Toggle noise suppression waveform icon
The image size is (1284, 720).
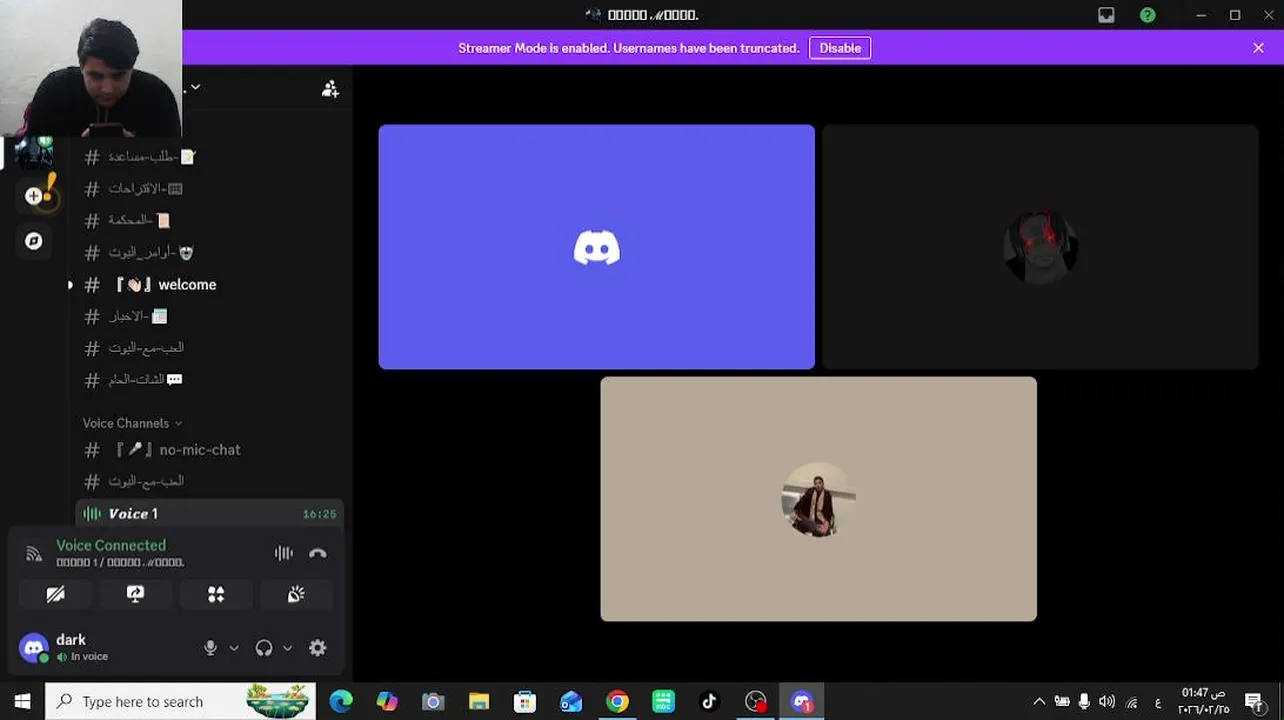(x=284, y=553)
